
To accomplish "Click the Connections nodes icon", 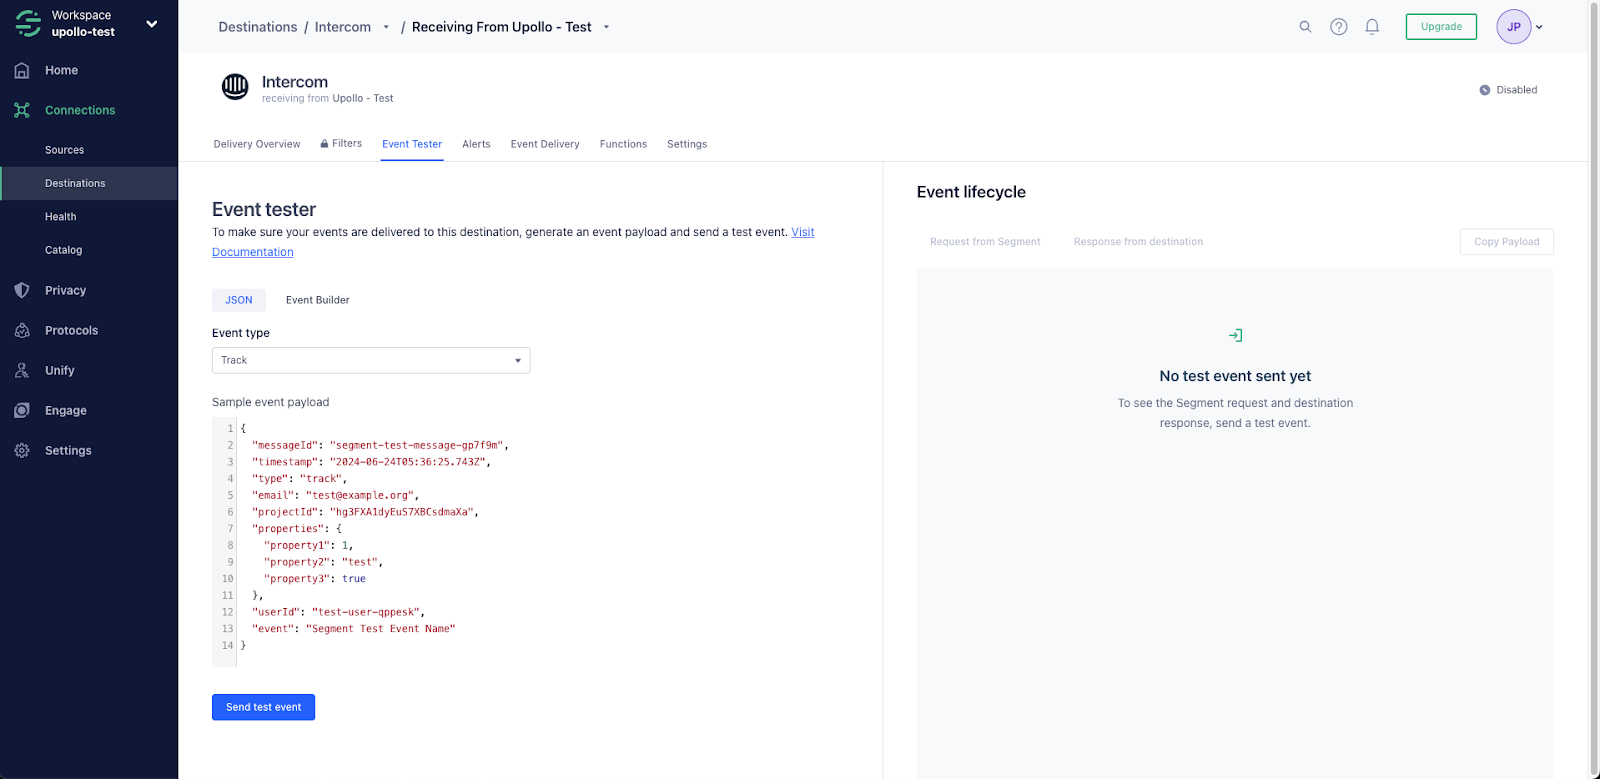I will pyautogui.click(x=22, y=110).
